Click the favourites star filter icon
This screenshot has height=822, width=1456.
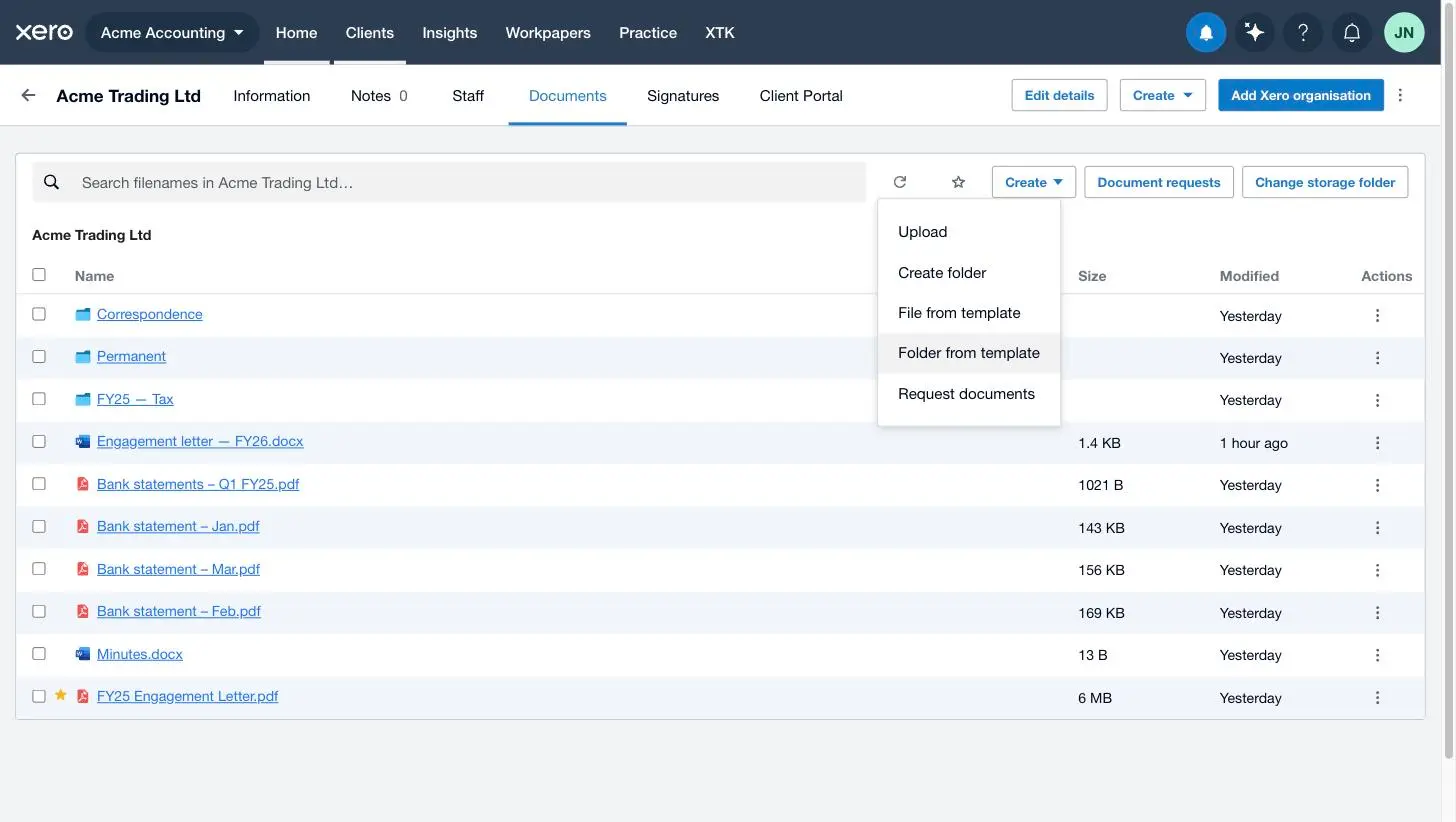pos(958,182)
